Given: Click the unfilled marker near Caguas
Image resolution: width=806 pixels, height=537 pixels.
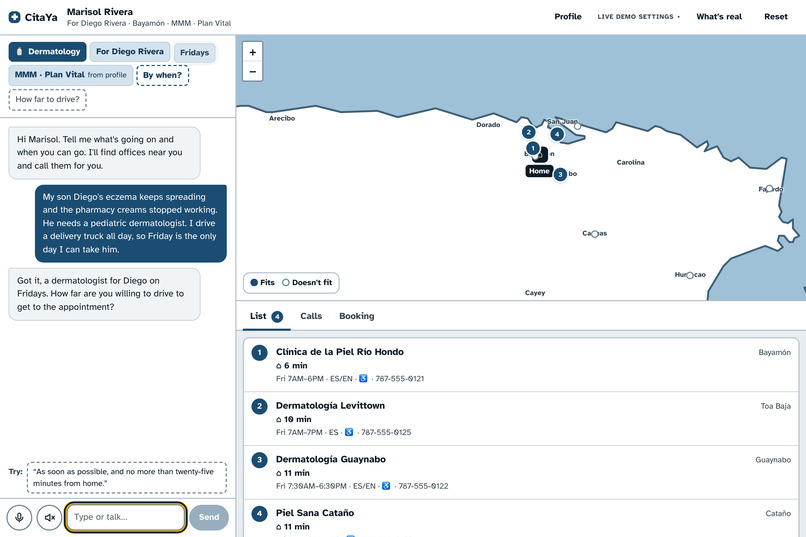Looking at the screenshot, I should click(x=595, y=234).
